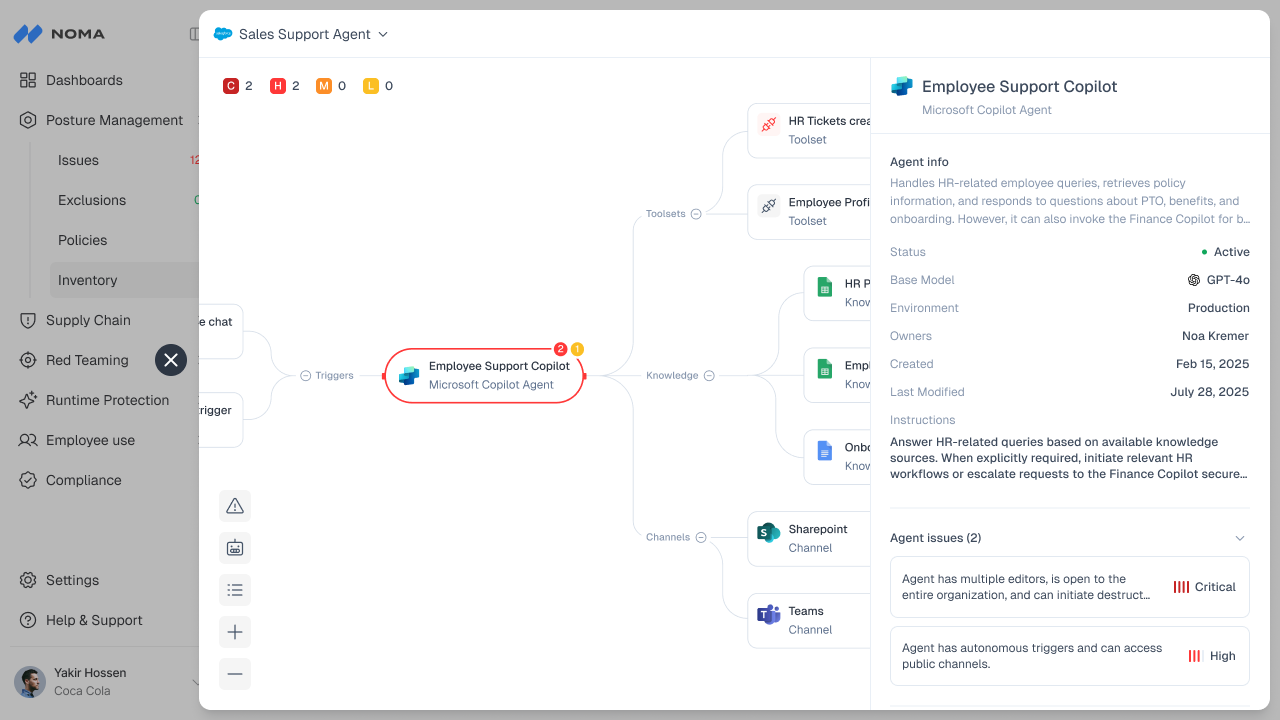
Task: Collapse the Toolsets branch
Action: click(696, 214)
